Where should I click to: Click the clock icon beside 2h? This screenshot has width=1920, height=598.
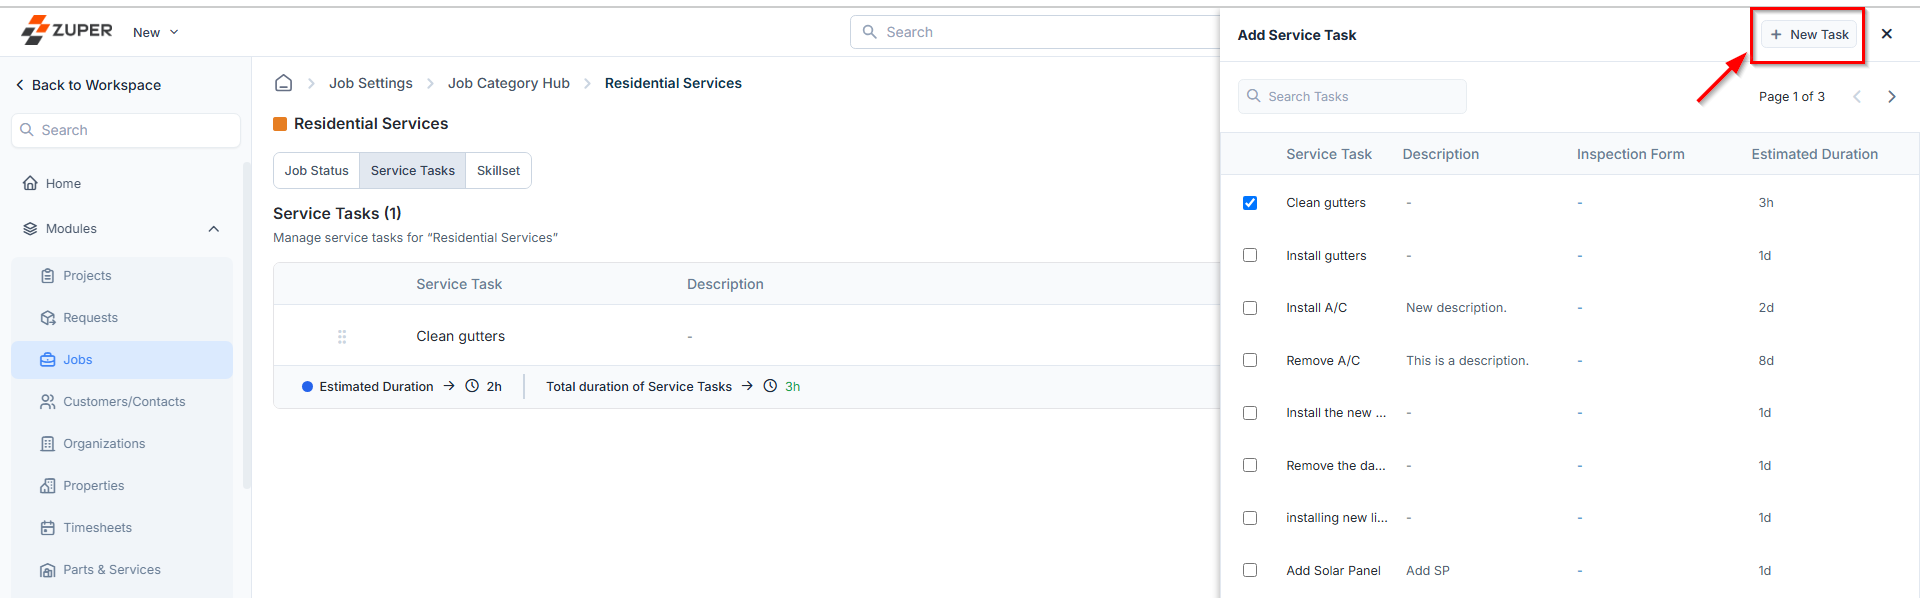point(472,386)
